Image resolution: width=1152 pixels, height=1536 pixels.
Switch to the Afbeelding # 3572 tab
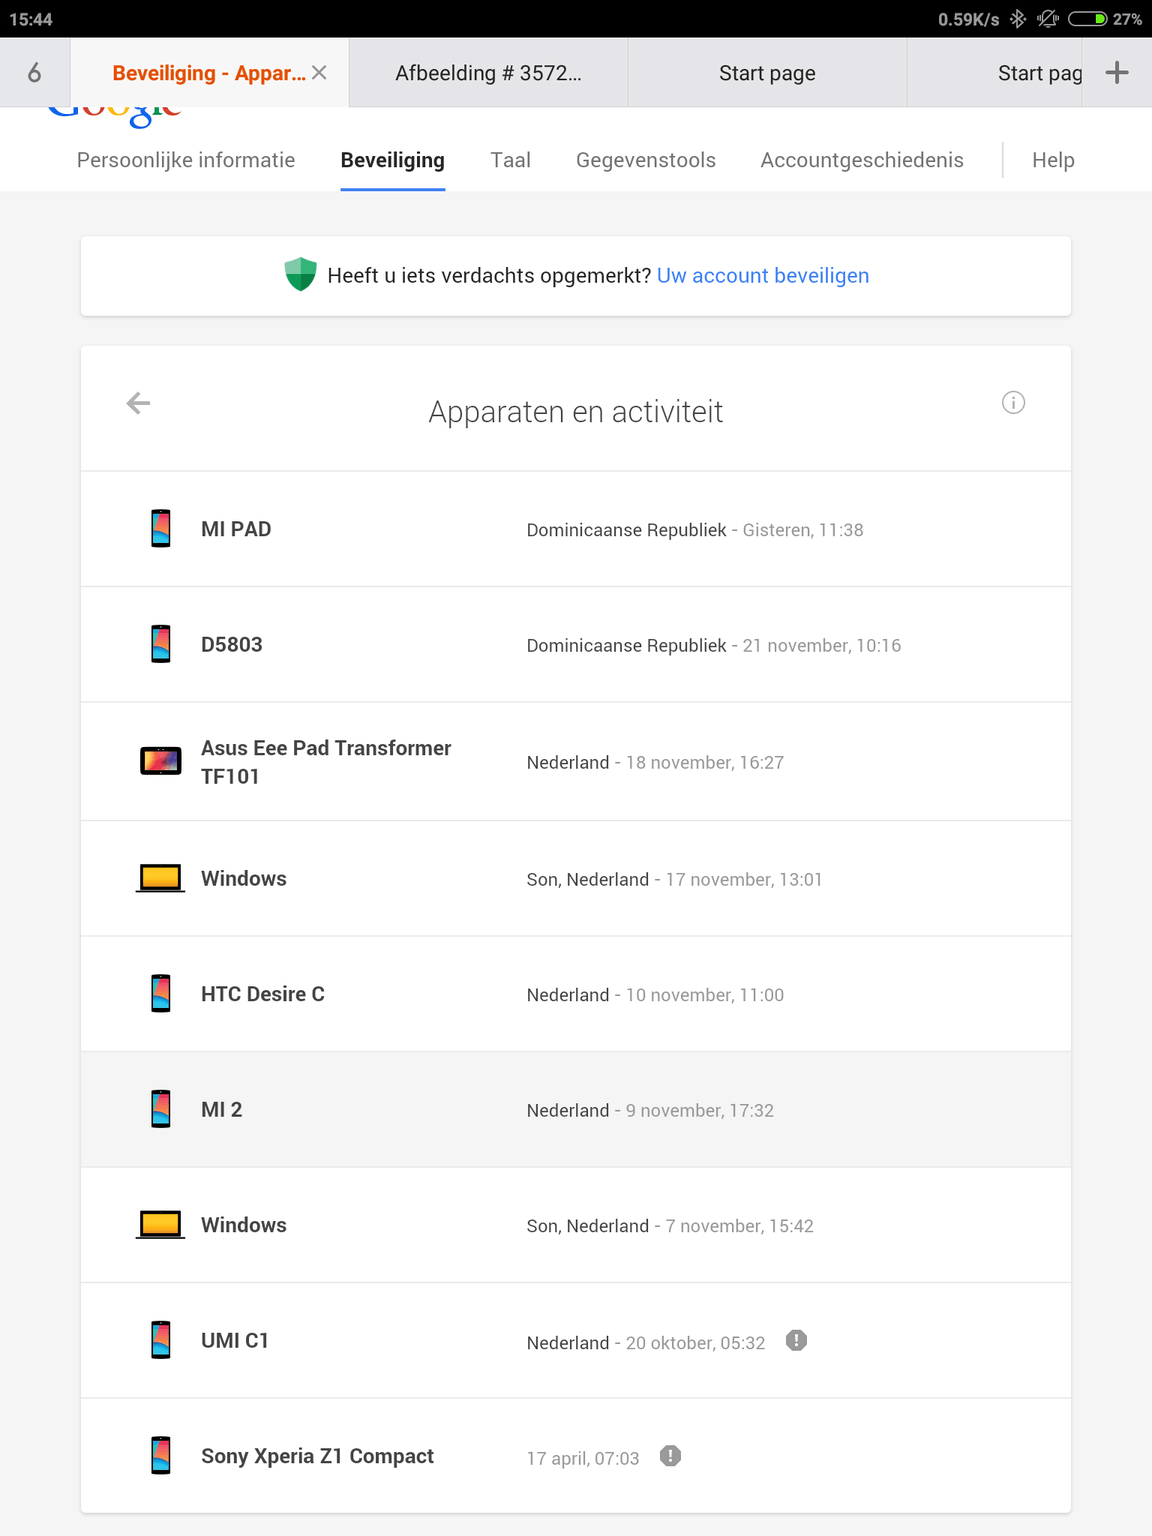488,73
